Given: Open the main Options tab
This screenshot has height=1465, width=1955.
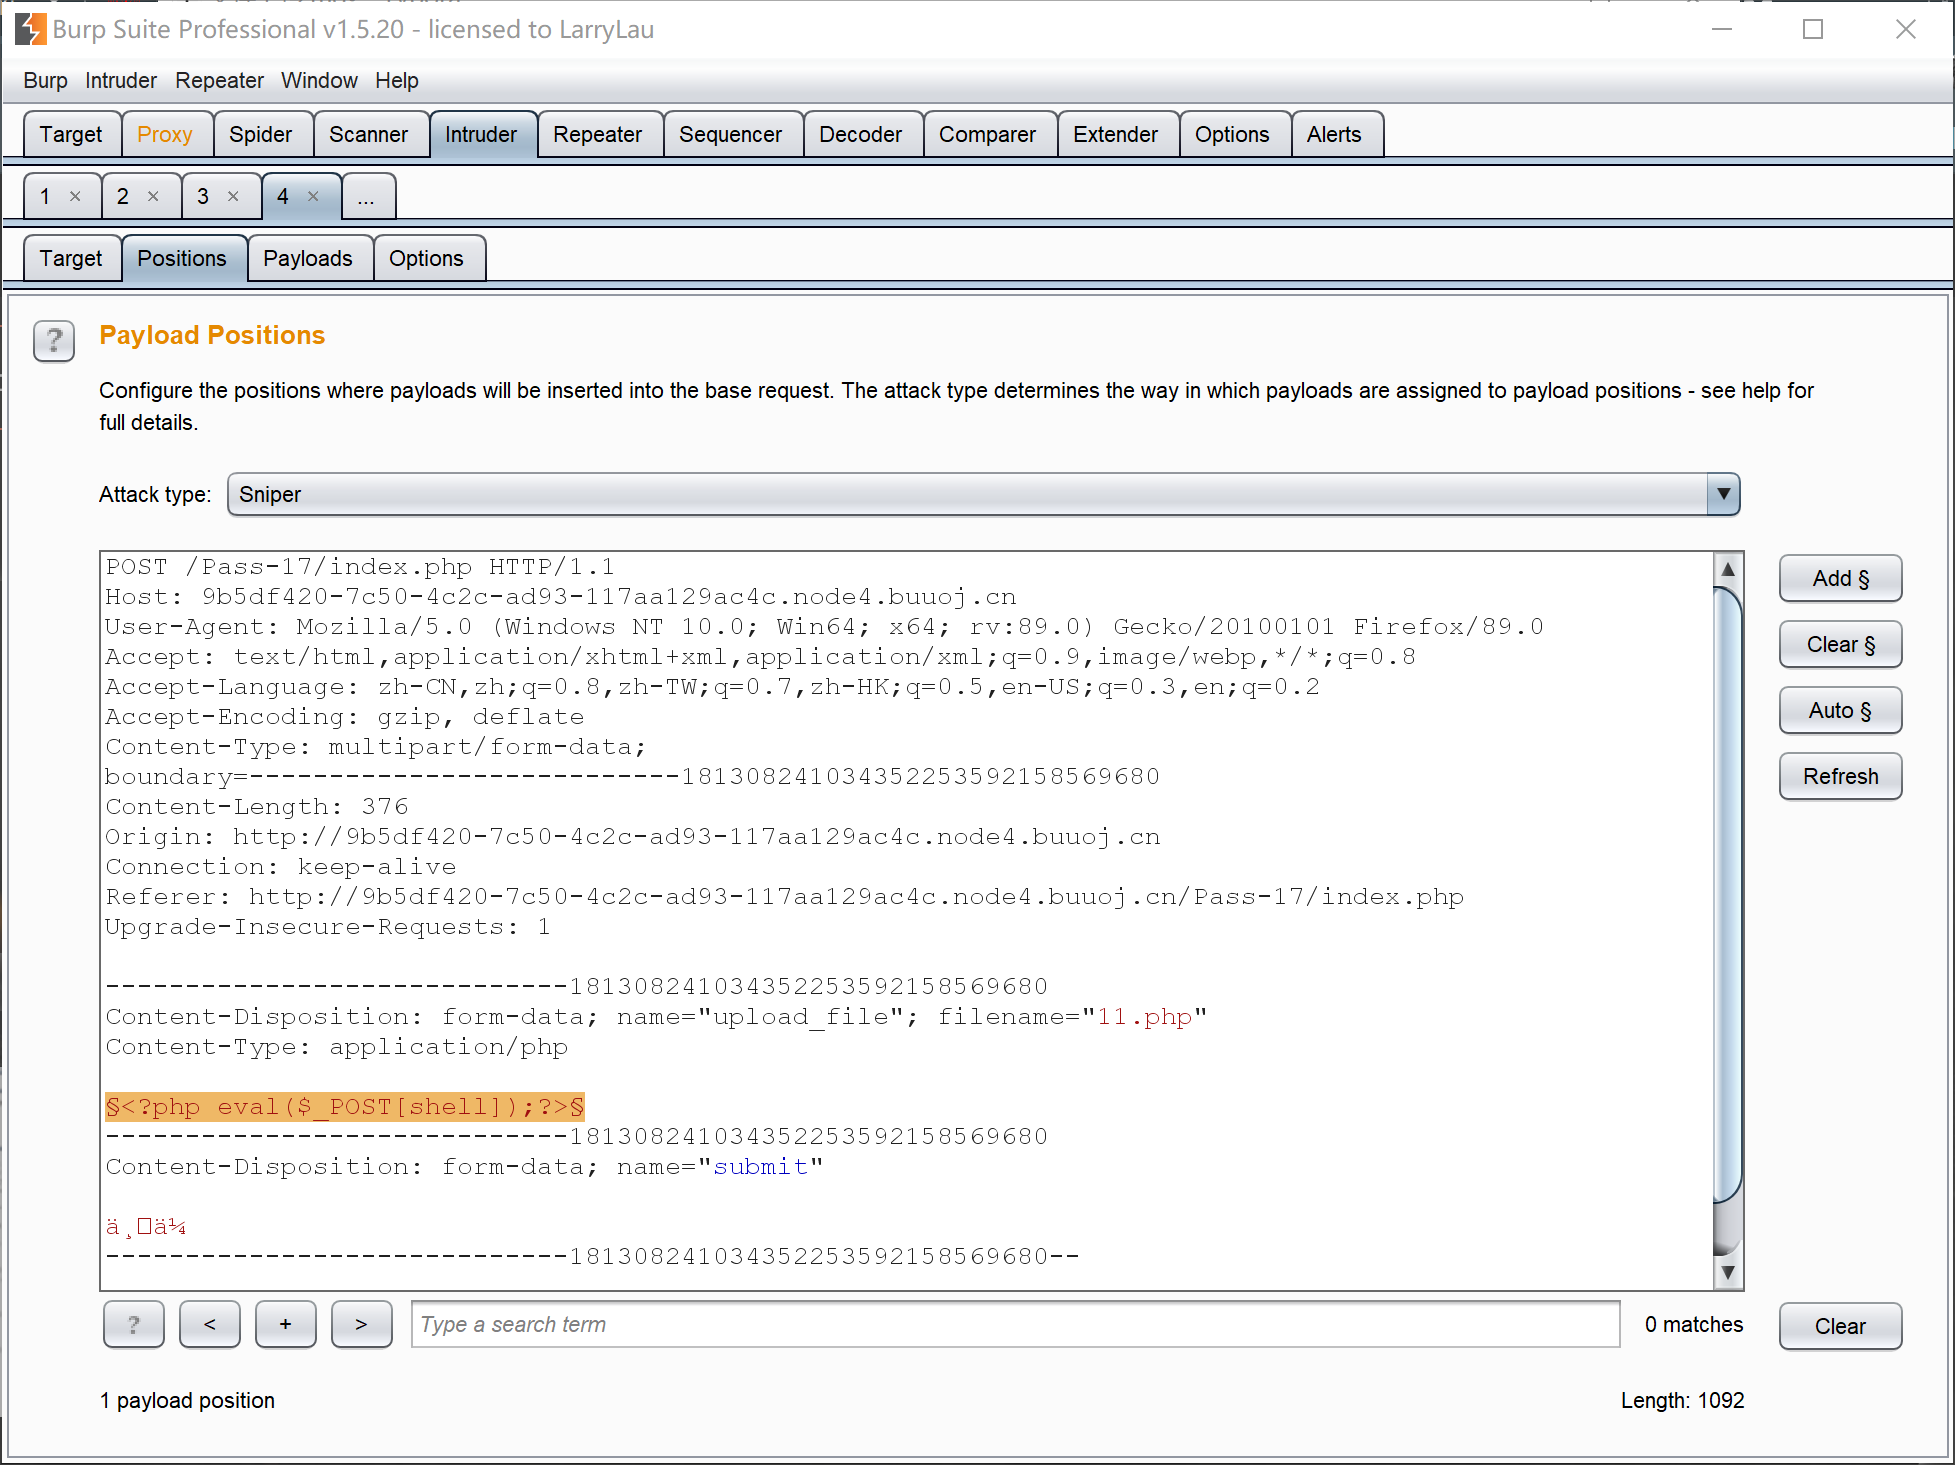Looking at the screenshot, I should (1233, 134).
